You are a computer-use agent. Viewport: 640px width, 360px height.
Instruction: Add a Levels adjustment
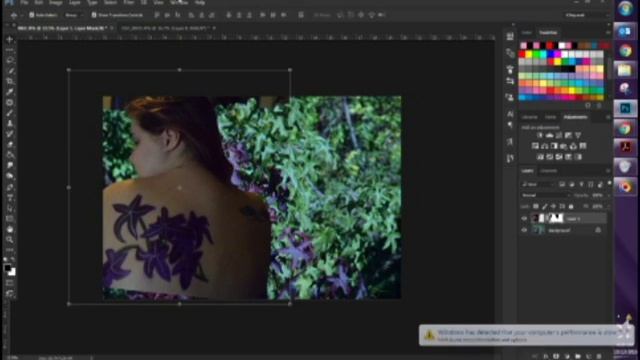pyautogui.click(x=549, y=135)
